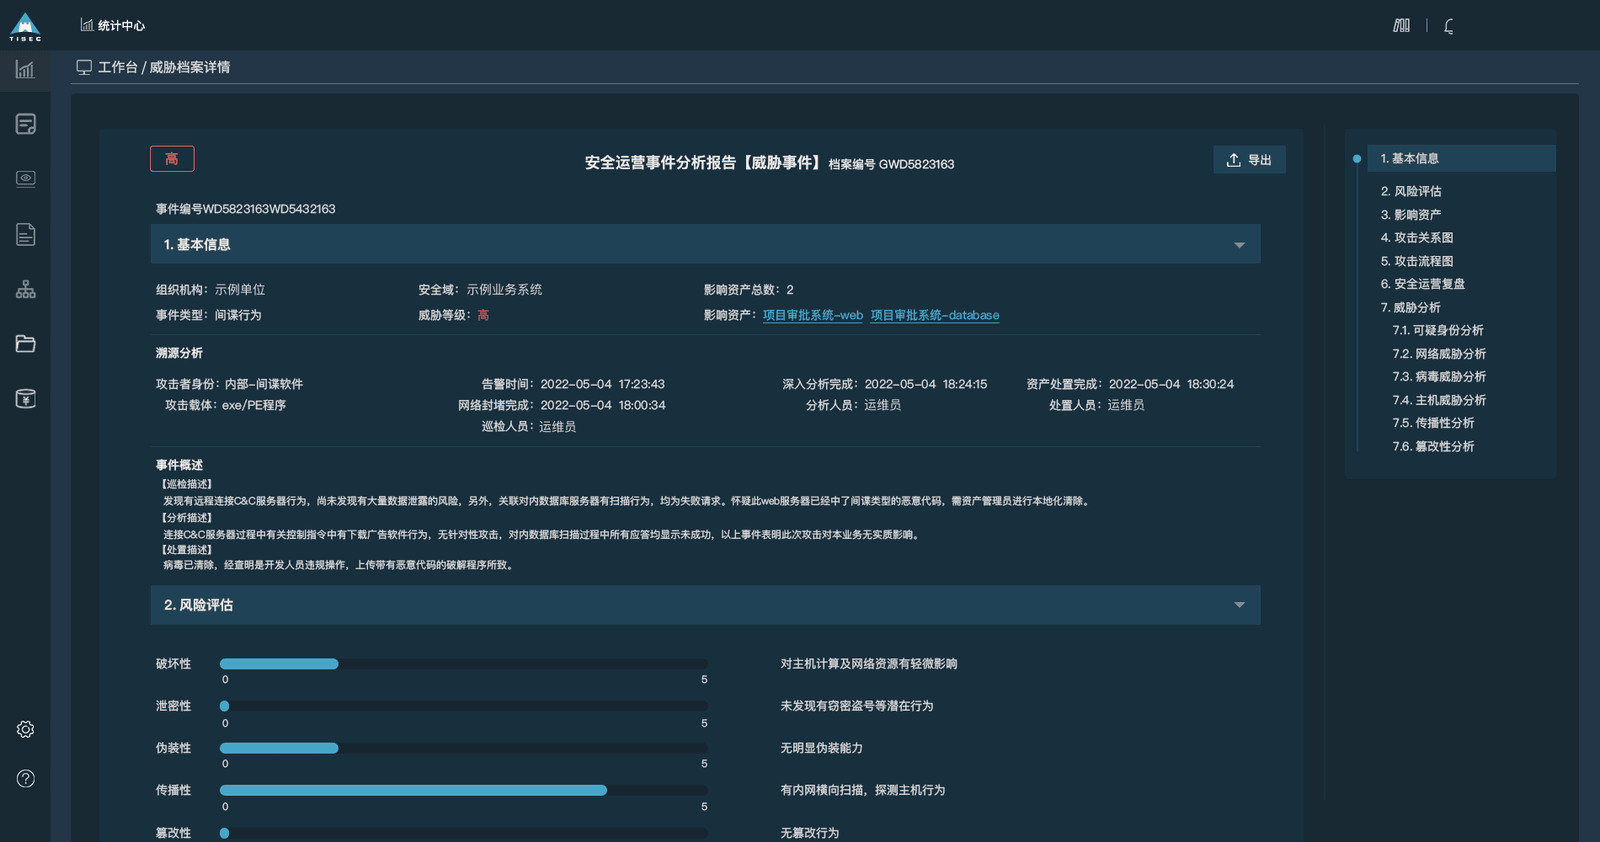Open the monitor eye sidebar icon
The height and width of the screenshot is (842, 1600).
click(26, 178)
